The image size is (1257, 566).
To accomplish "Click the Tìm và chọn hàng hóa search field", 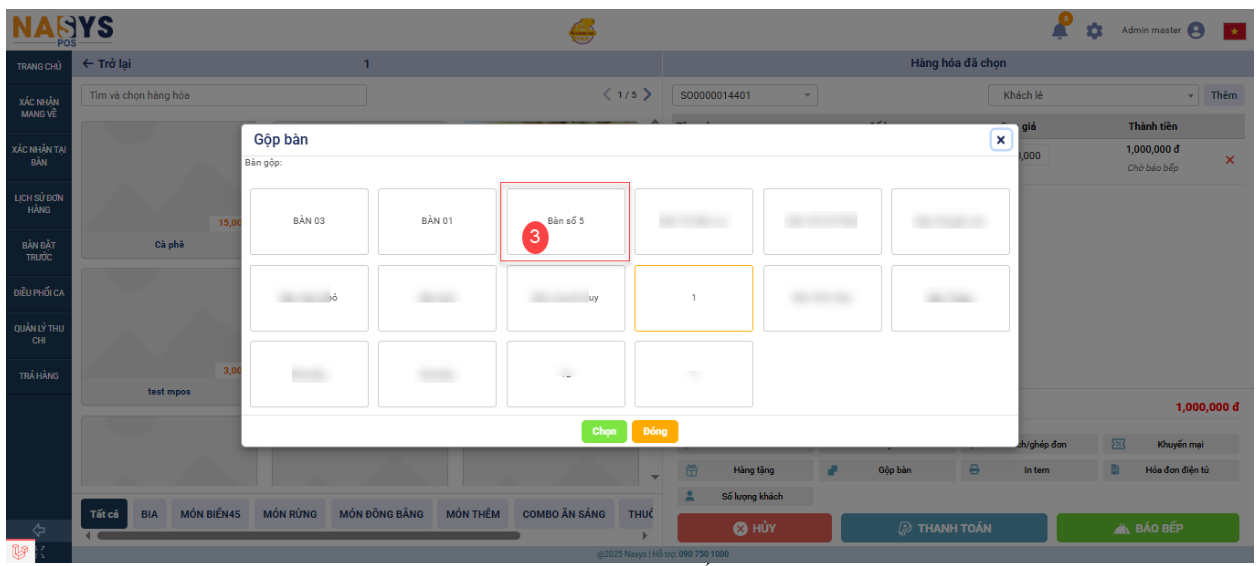I will pos(223,95).
